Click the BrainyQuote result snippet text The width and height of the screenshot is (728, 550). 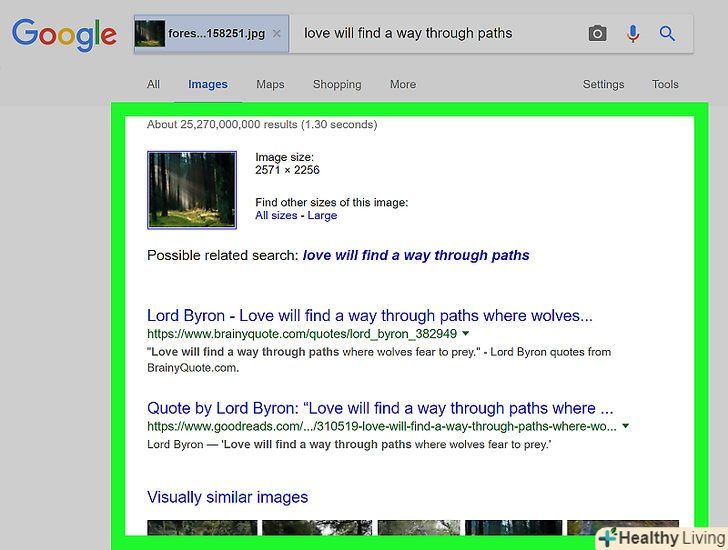click(x=379, y=360)
